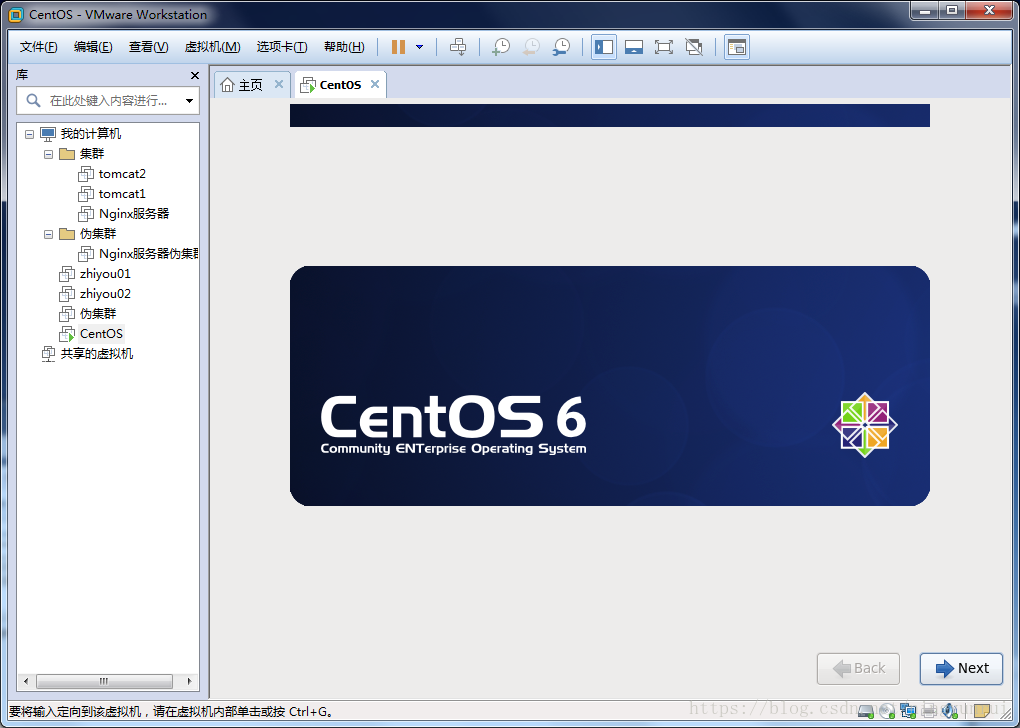Select the zhiyou01 virtual machine
The width and height of the screenshot is (1020, 728).
click(105, 274)
